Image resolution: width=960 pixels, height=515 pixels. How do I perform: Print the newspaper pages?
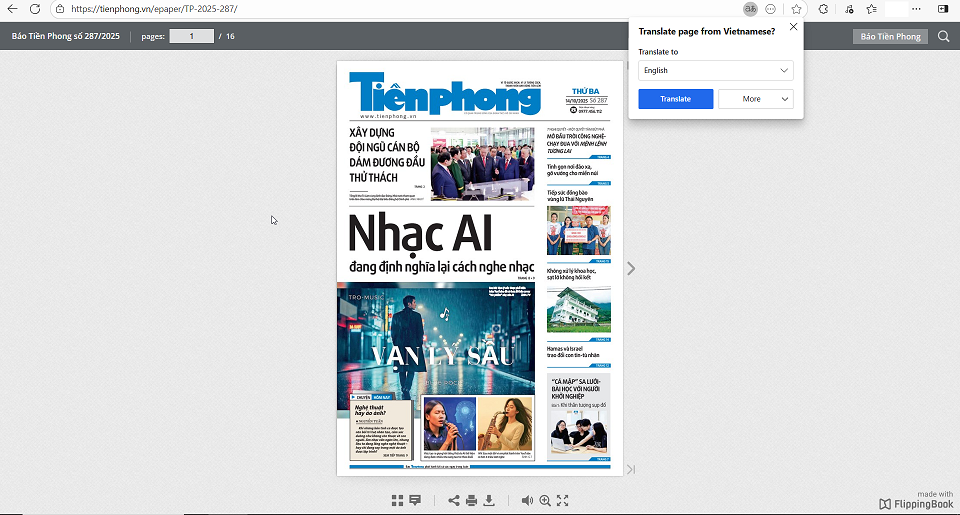tap(471, 500)
